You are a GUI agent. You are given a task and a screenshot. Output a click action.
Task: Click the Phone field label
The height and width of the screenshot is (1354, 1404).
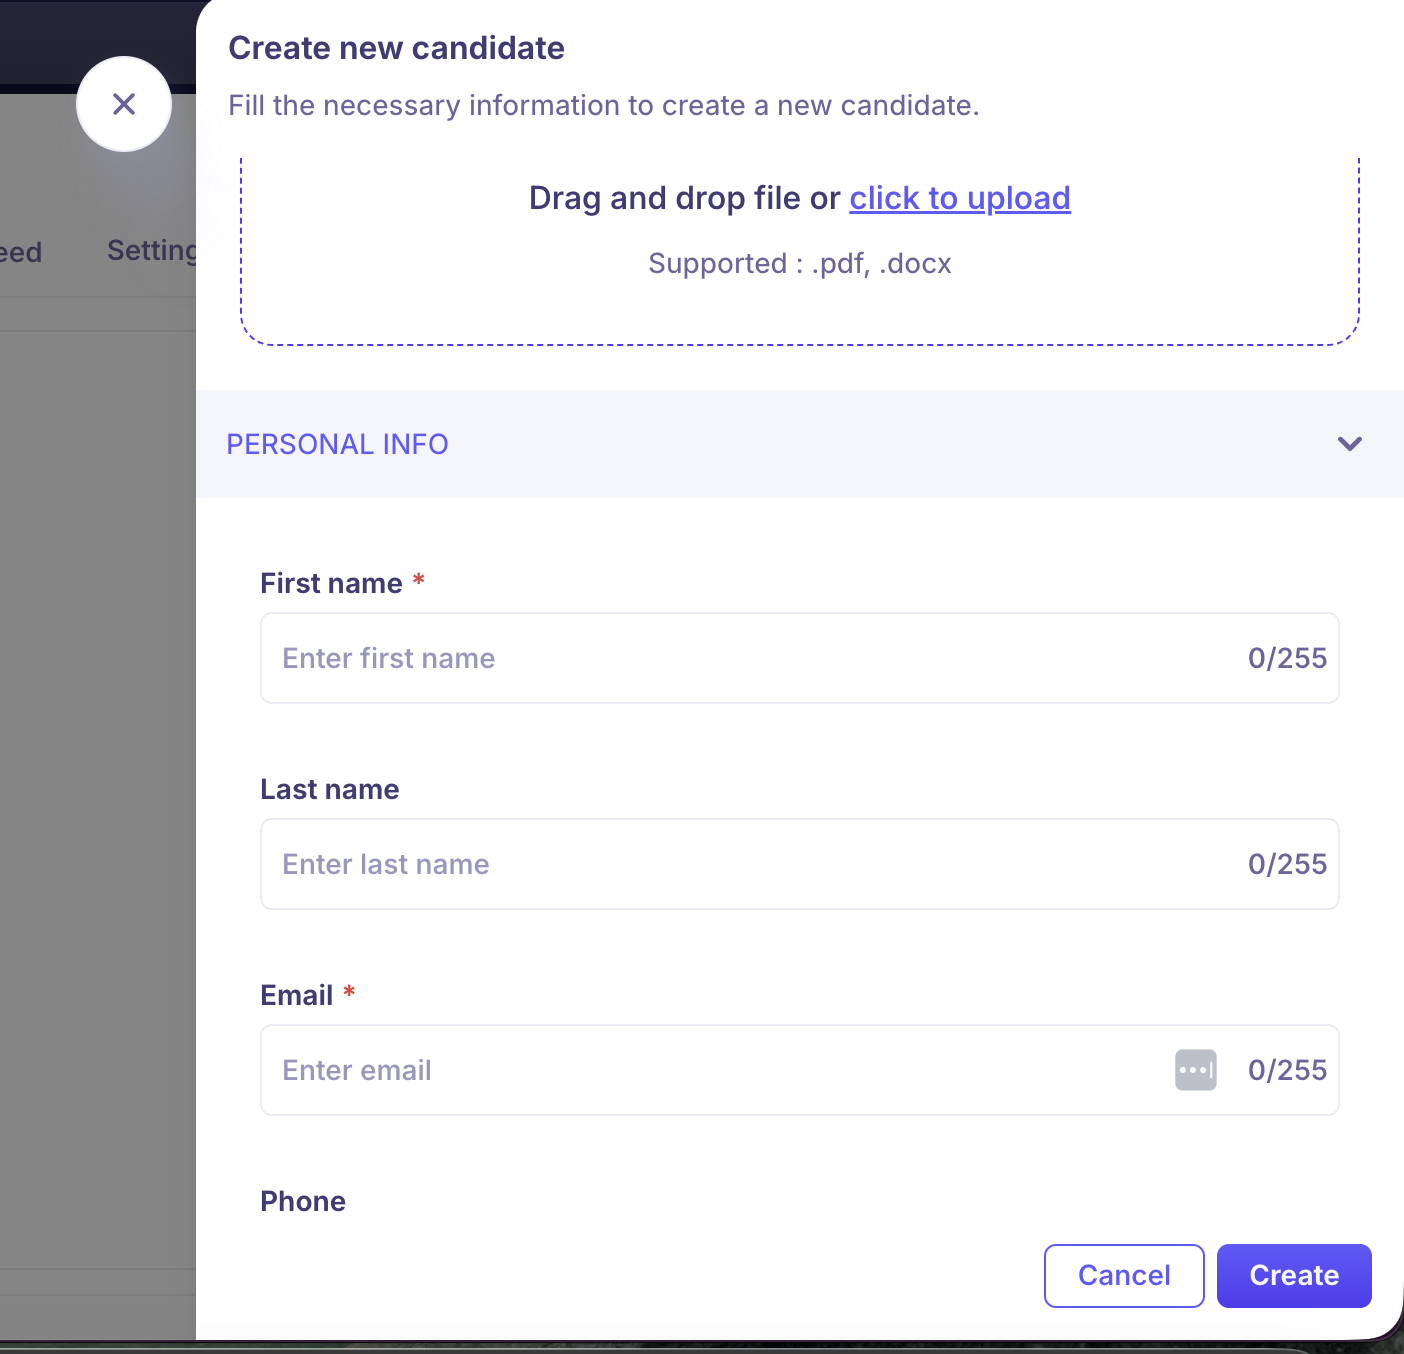(x=302, y=1201)
